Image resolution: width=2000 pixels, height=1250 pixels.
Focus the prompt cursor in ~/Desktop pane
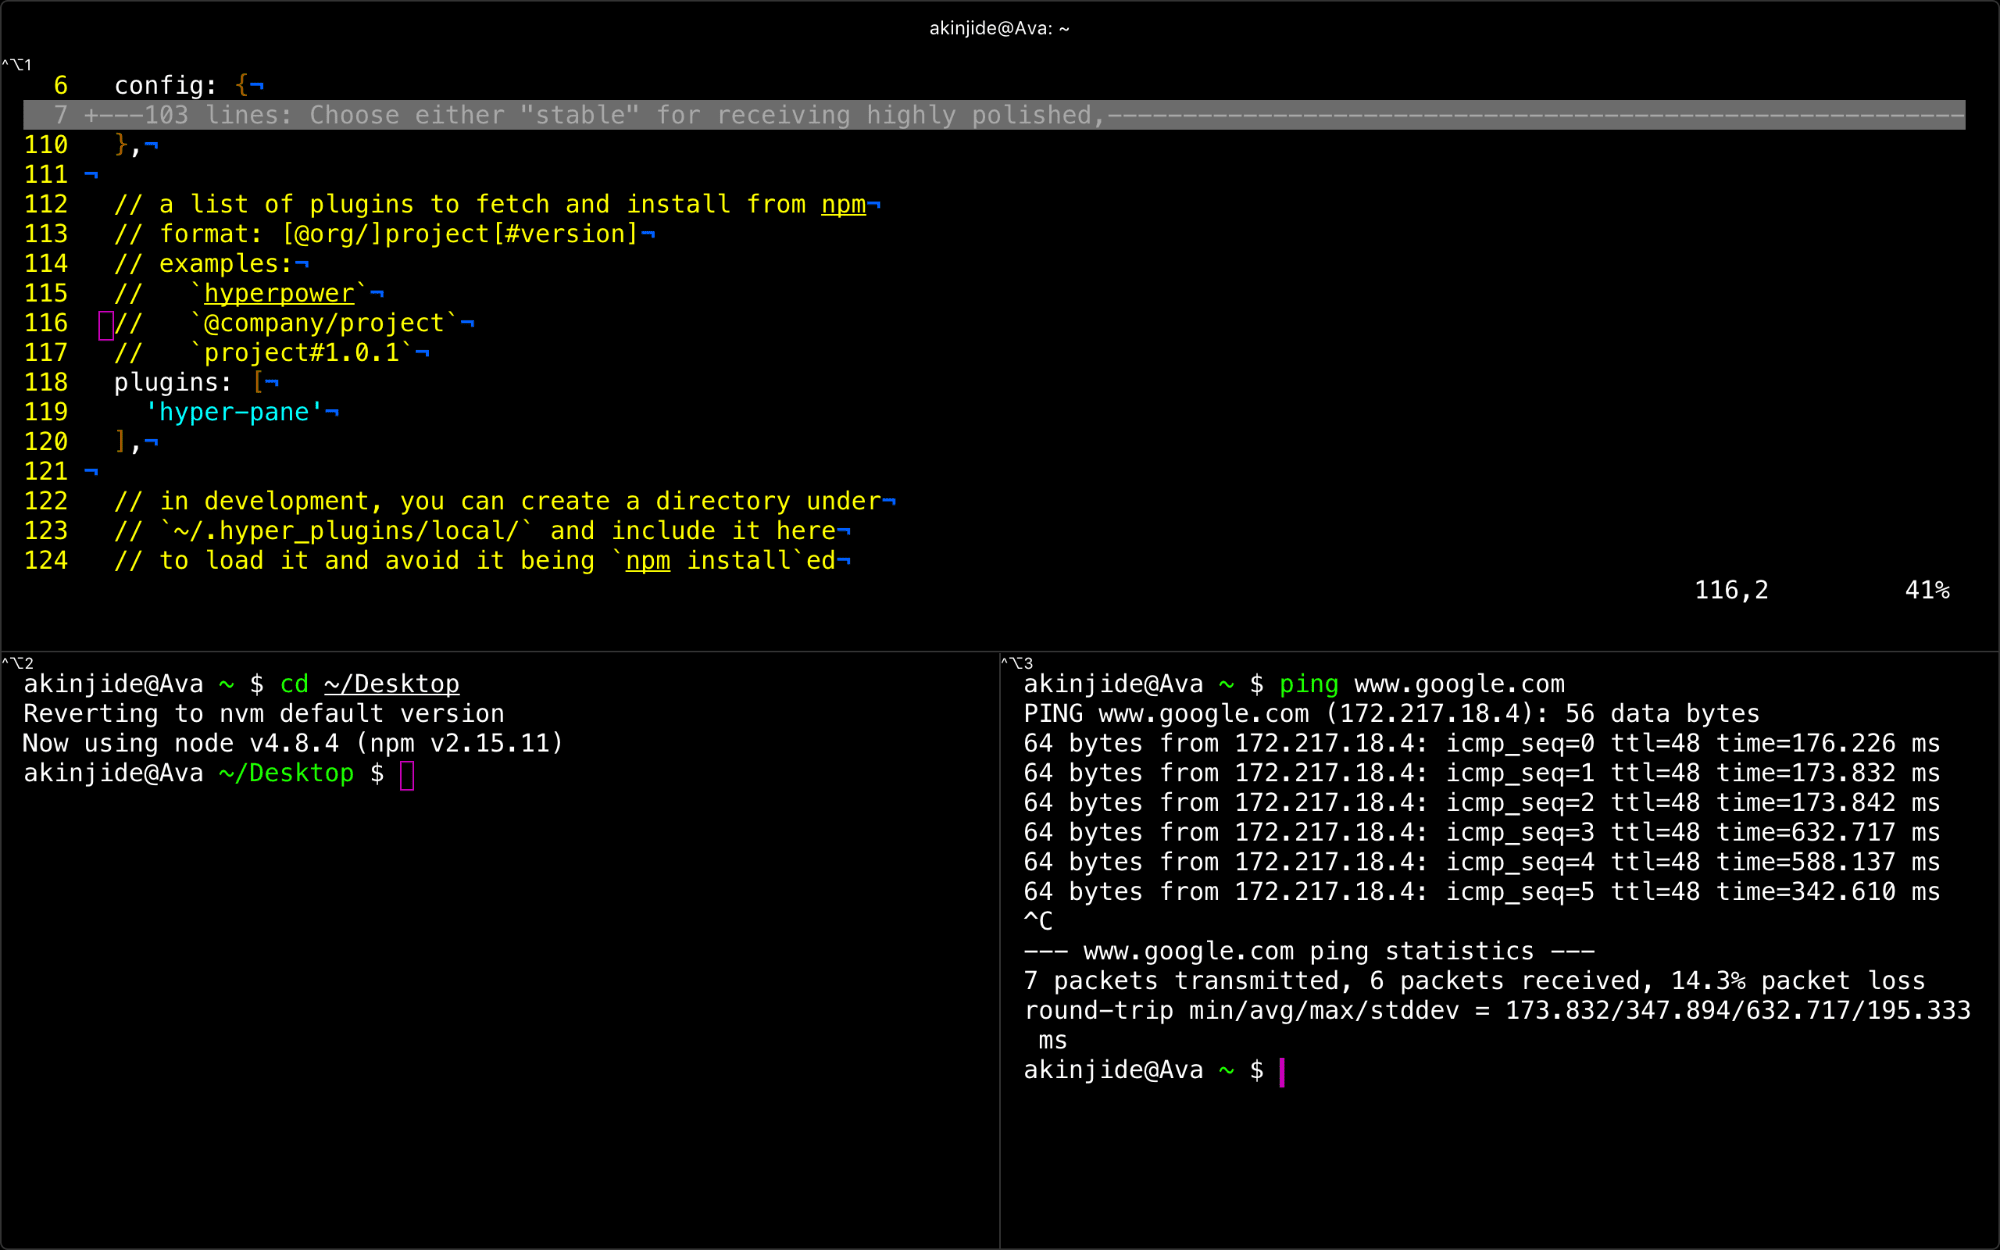pyautogui.click(x=407, y=775)
